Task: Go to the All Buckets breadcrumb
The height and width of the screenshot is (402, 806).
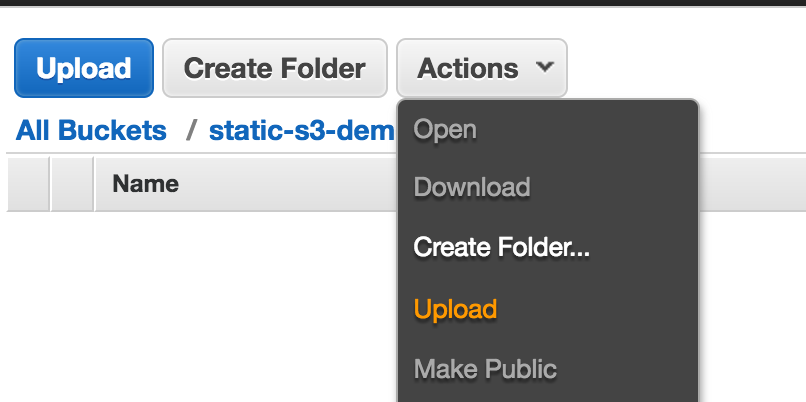Action: [x=91, y=130]
